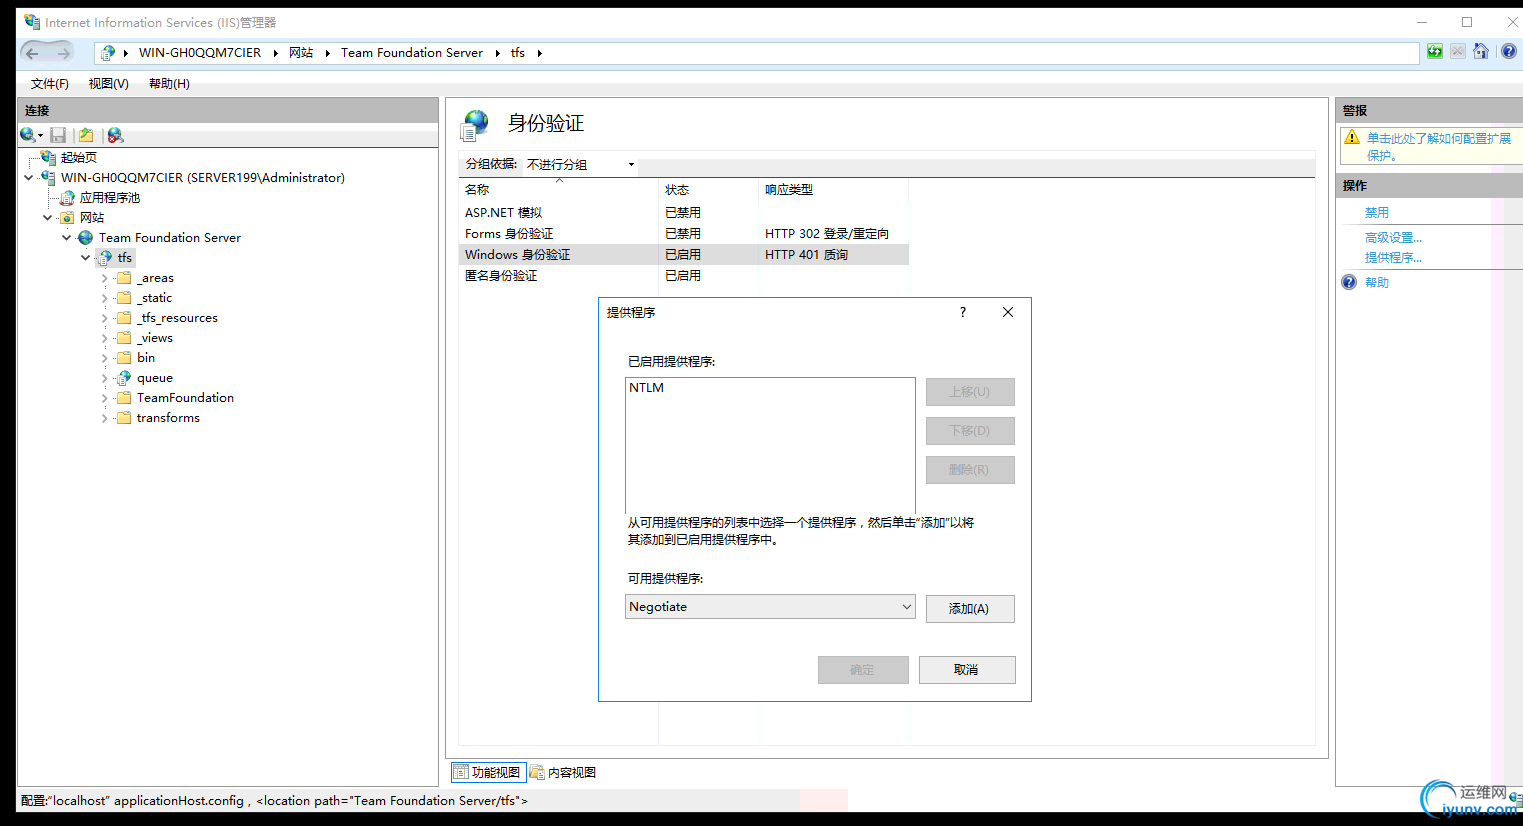Sort by the 名称 column header
Screen dimensions: 1523x826
pos(559,190)
